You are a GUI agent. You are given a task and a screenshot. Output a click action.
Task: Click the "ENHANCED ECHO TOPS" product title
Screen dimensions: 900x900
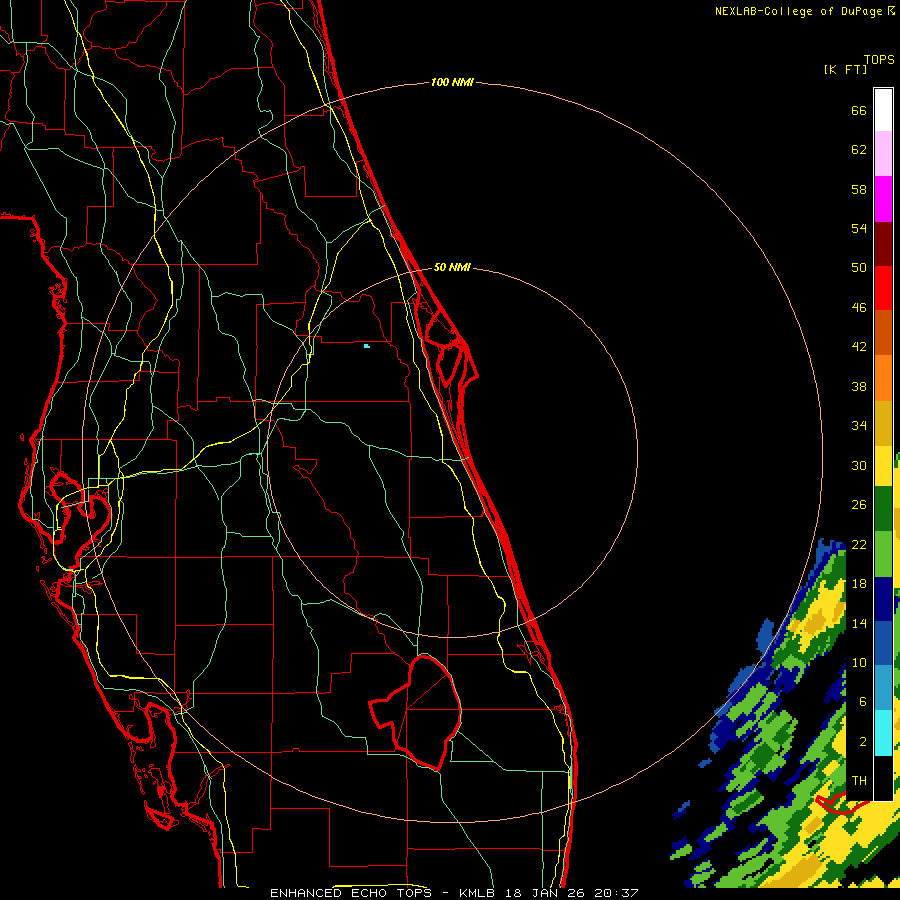tap(351, 893)
